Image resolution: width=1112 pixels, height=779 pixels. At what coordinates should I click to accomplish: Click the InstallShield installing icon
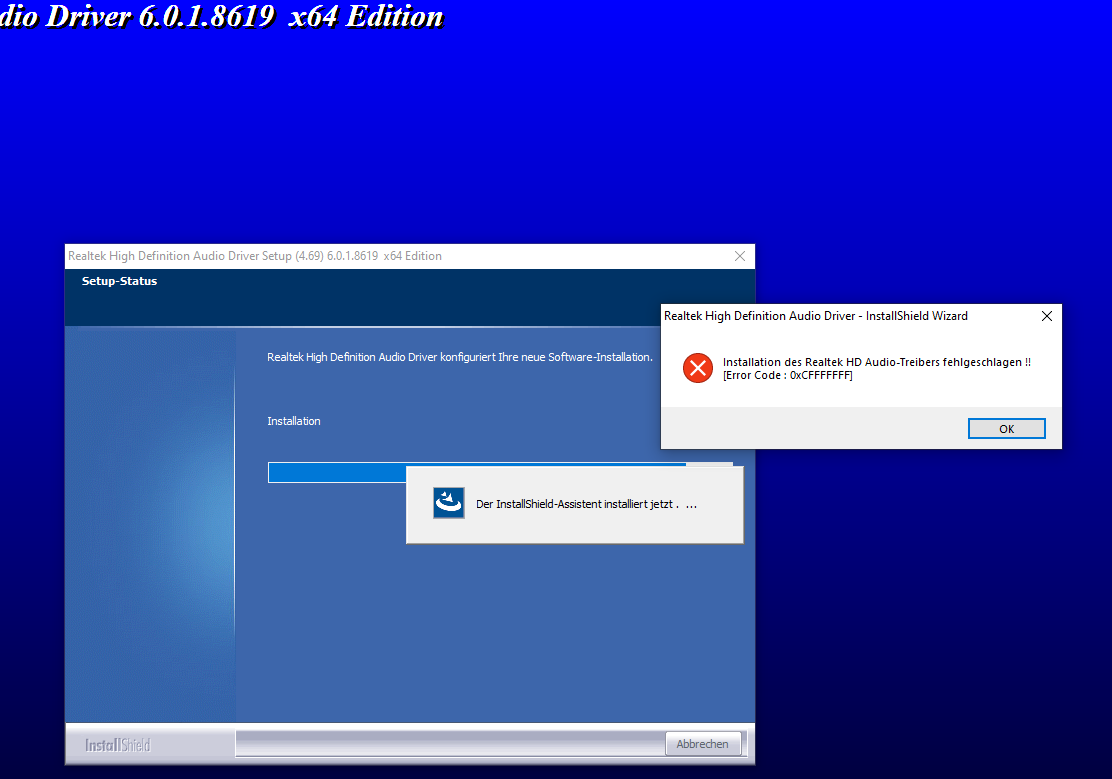point(449,503)
